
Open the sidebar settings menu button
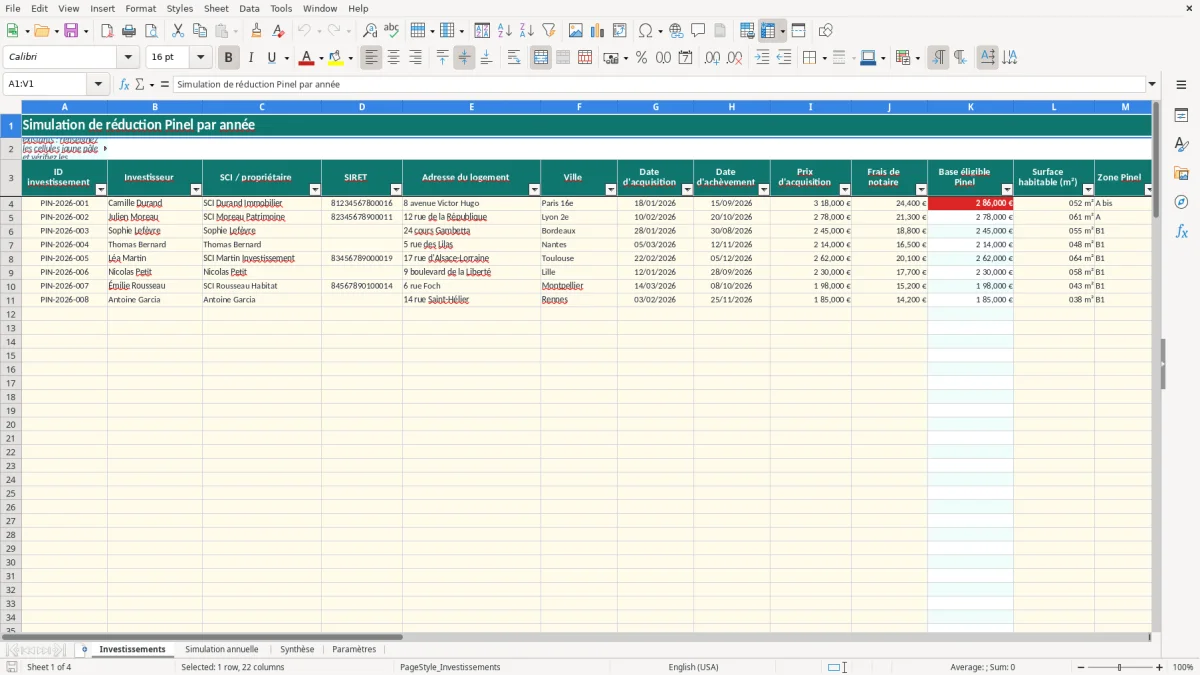tap(1181, 84)
